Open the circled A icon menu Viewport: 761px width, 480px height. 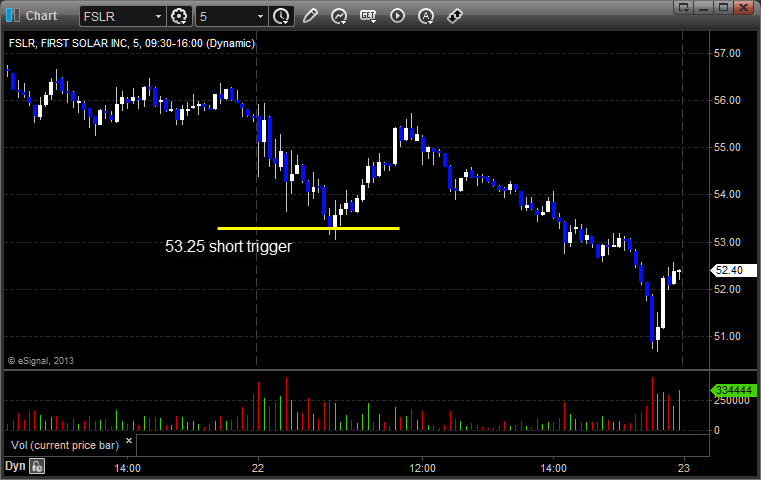tap(426, 16)
